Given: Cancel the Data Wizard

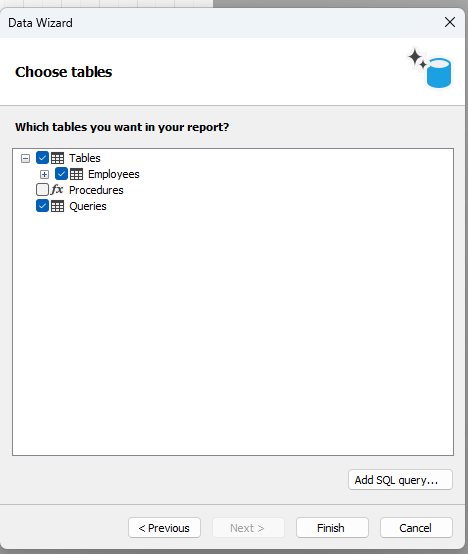Looking at the screenshot, I should tap(416, 528).
